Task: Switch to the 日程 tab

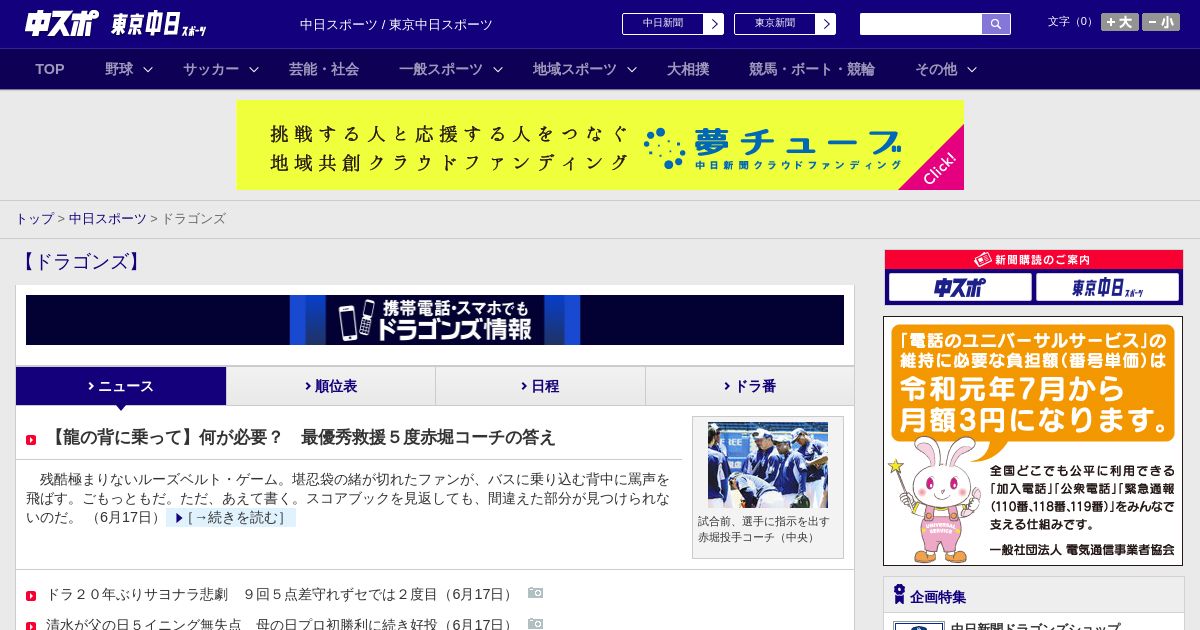Action: pos(540,386)
